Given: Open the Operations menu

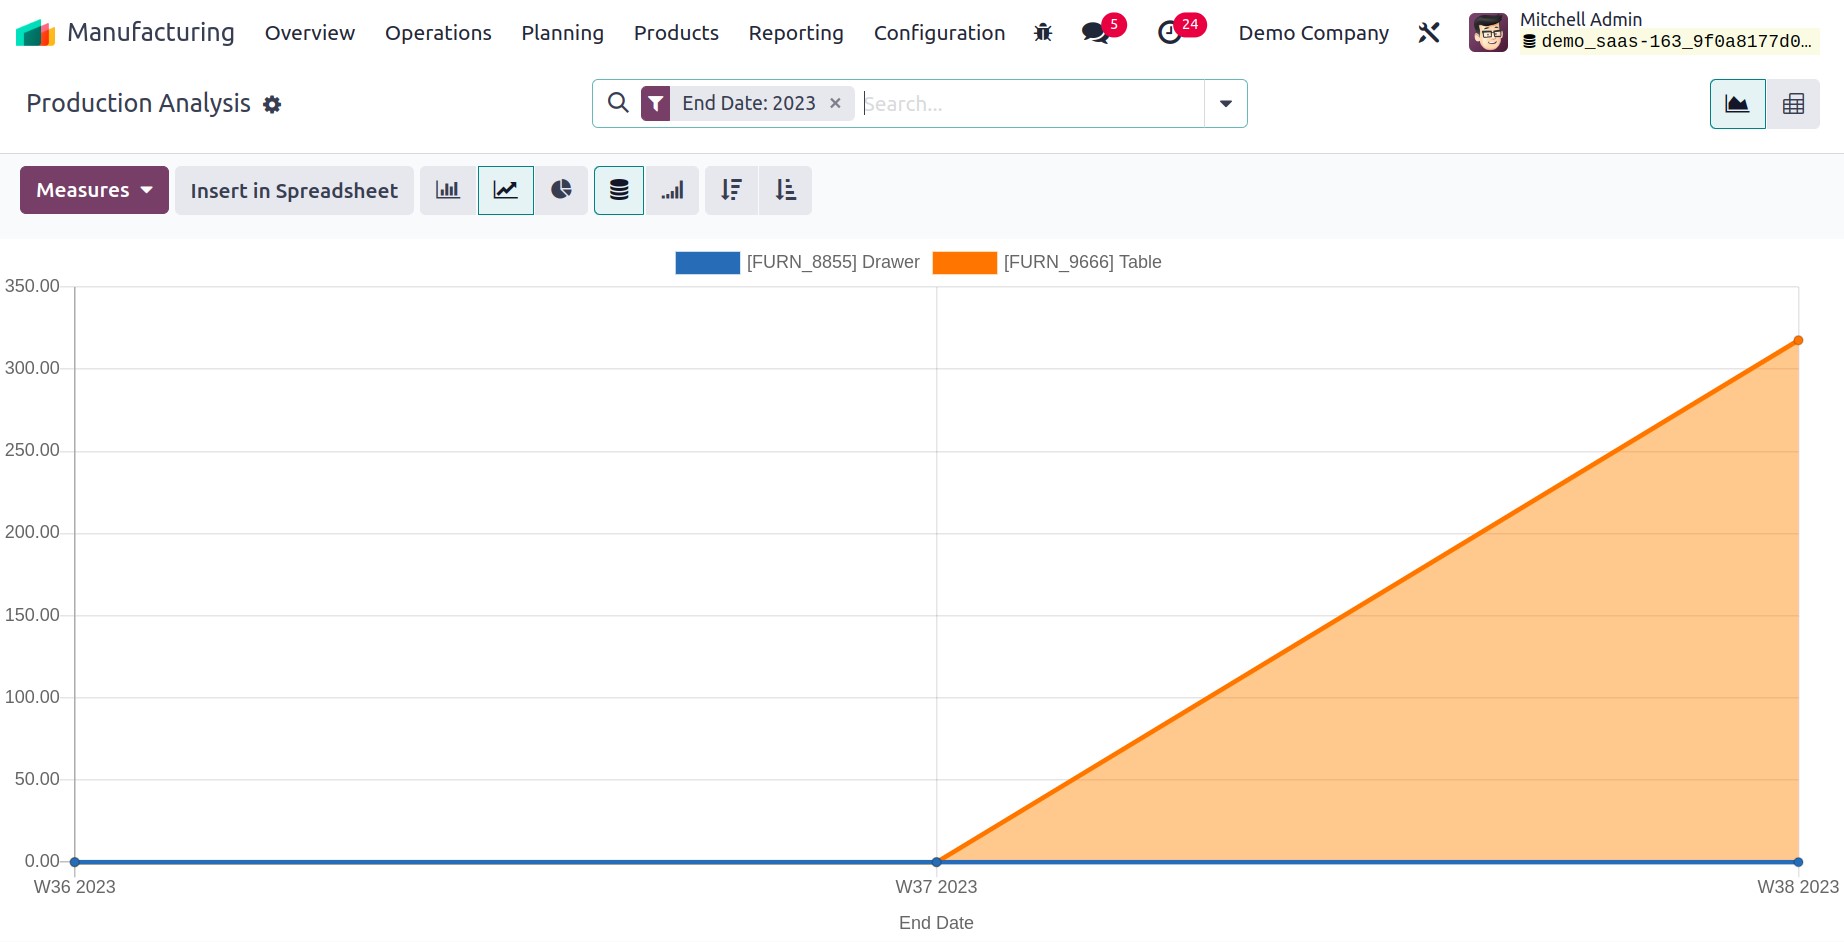Looking at the screenshot, I should (x=438, y=33).
